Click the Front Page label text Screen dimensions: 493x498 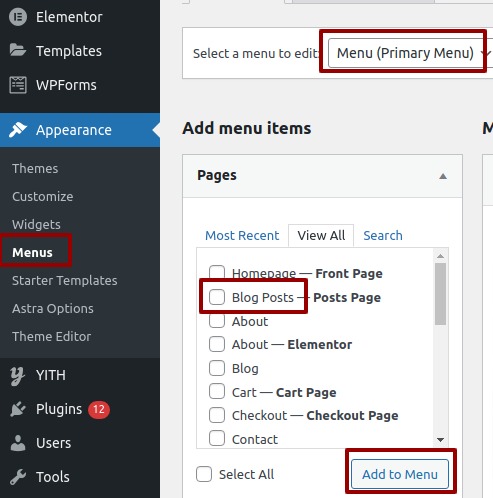coord(349,273)
